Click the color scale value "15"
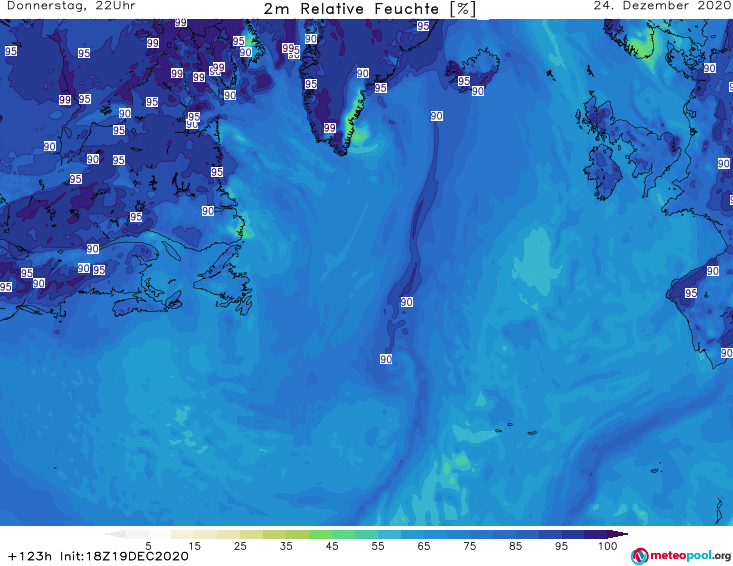Viewport: 733px width, 566px height. (194, 545)
